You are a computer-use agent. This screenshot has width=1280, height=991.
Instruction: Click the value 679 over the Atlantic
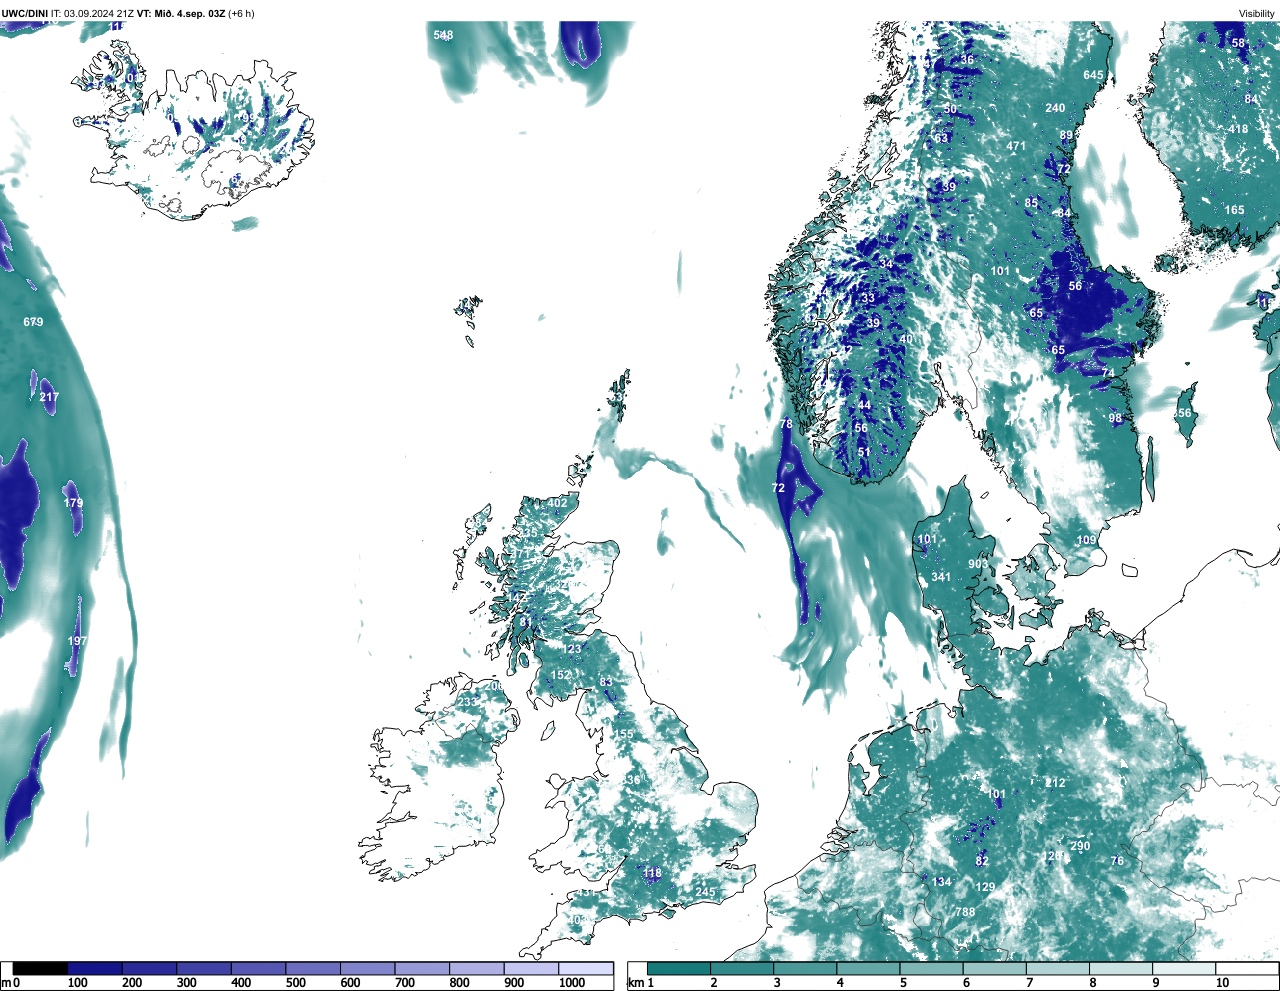[x=33, y=322]
